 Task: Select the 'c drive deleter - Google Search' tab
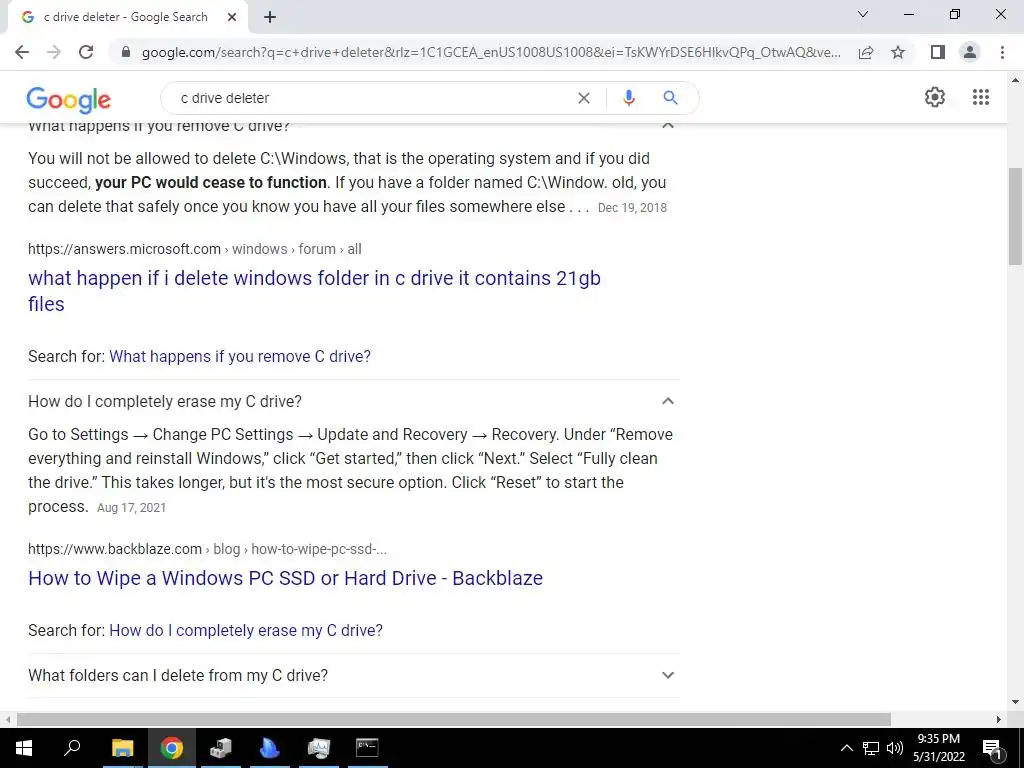pyautogui.click(x=125, y=18)
